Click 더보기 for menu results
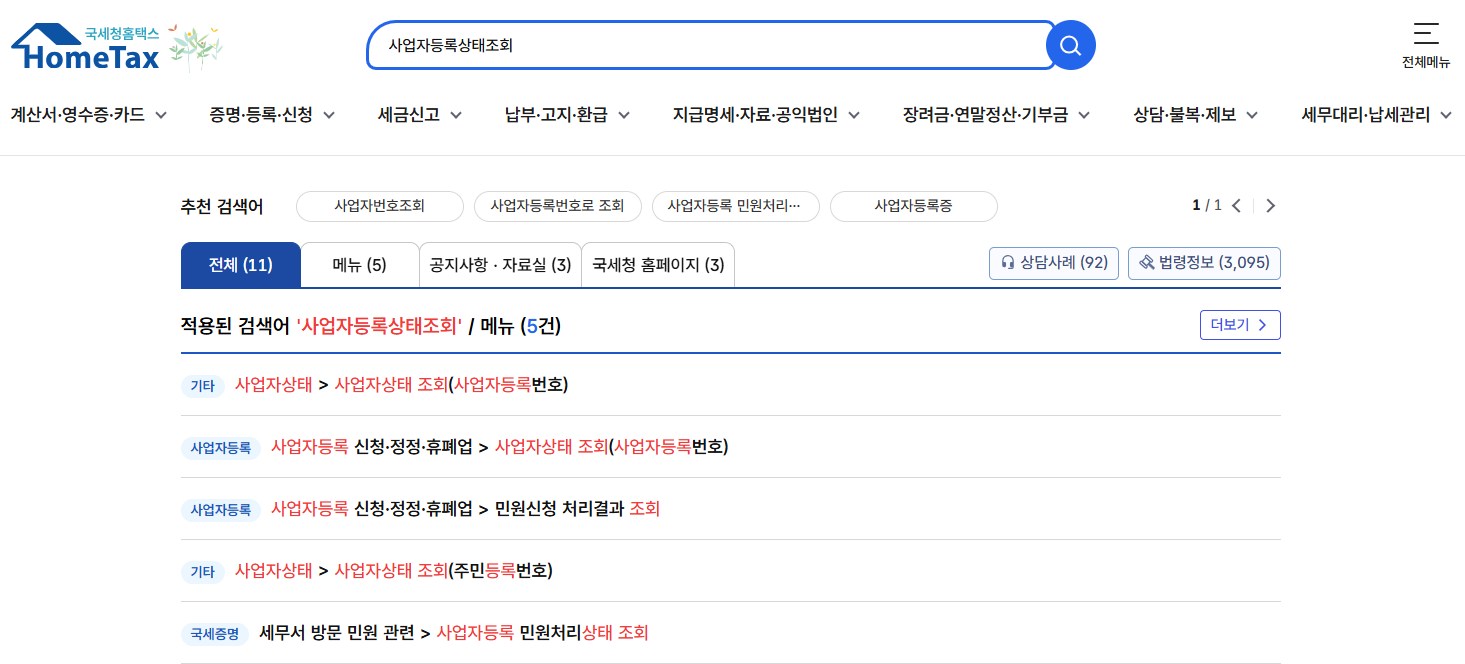This screenshot has width=1465, height=664. 1240,325
